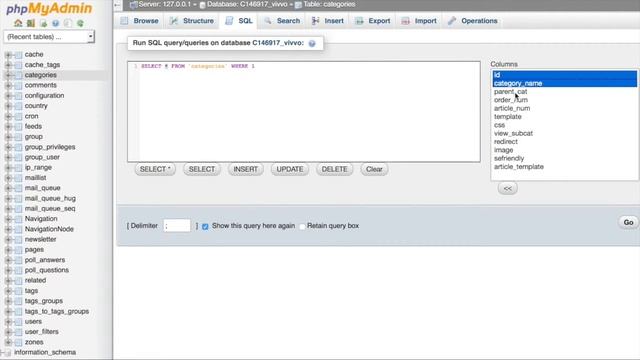
Task: Open the information_schema database
Action: click(45, 352)
